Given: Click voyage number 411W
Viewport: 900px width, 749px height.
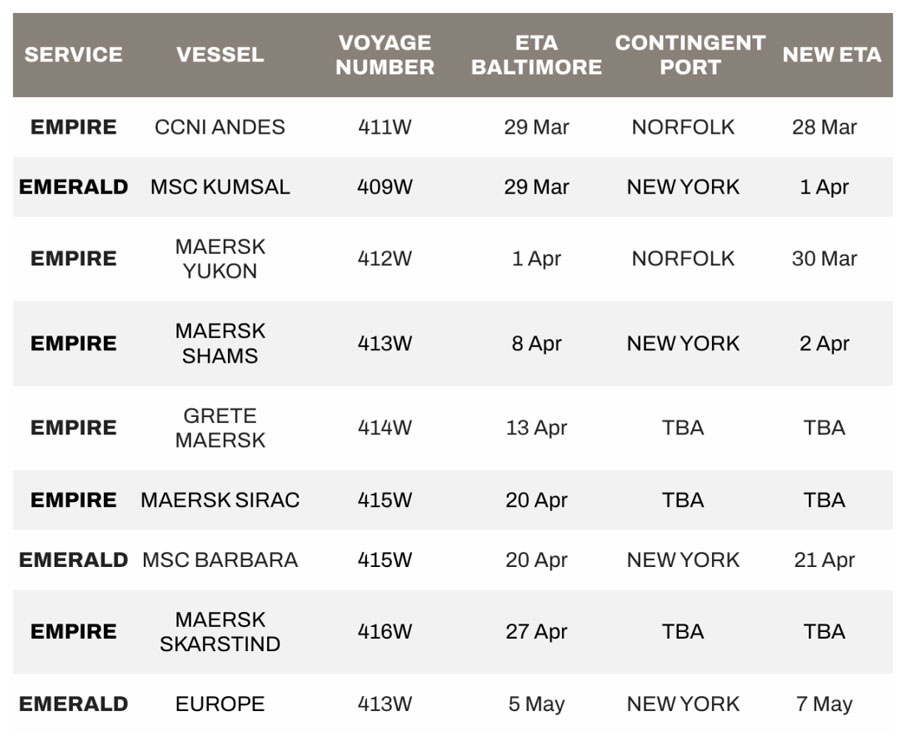Looking at the screenshot, I should pos(385,127).
